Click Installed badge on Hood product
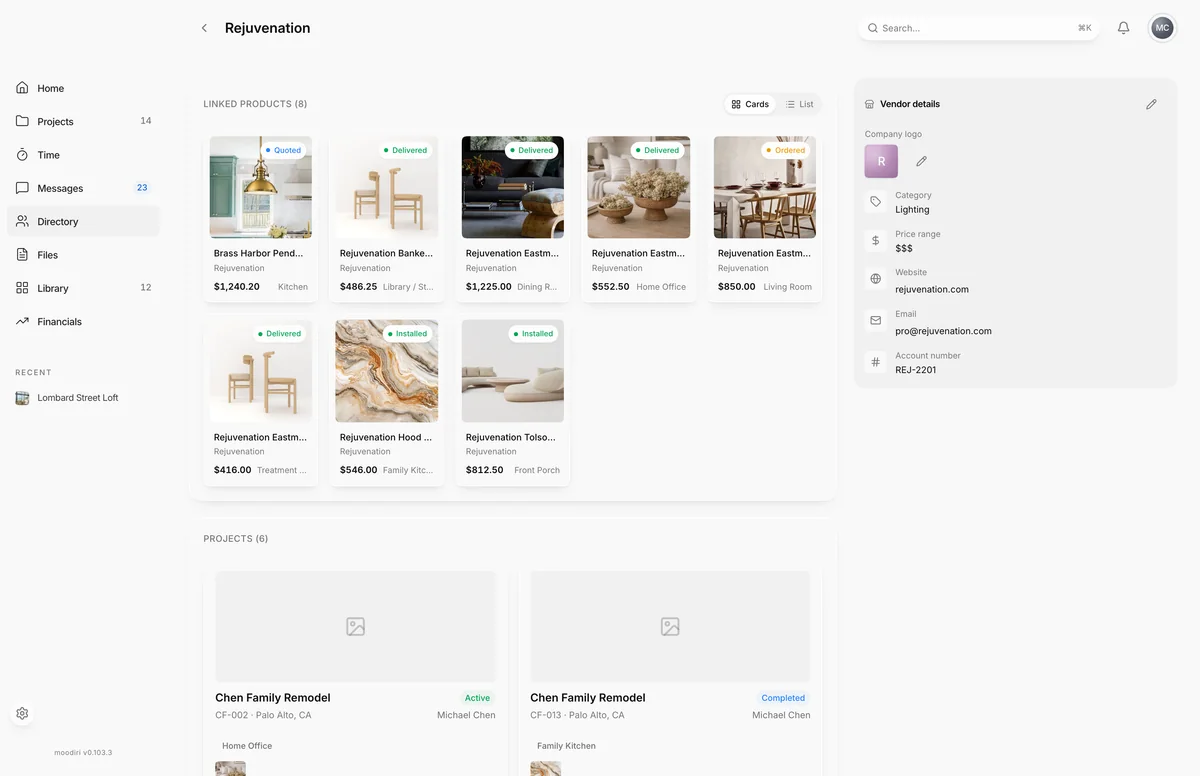This screenshot has height=776, width=1200. (x=407, y=334)
